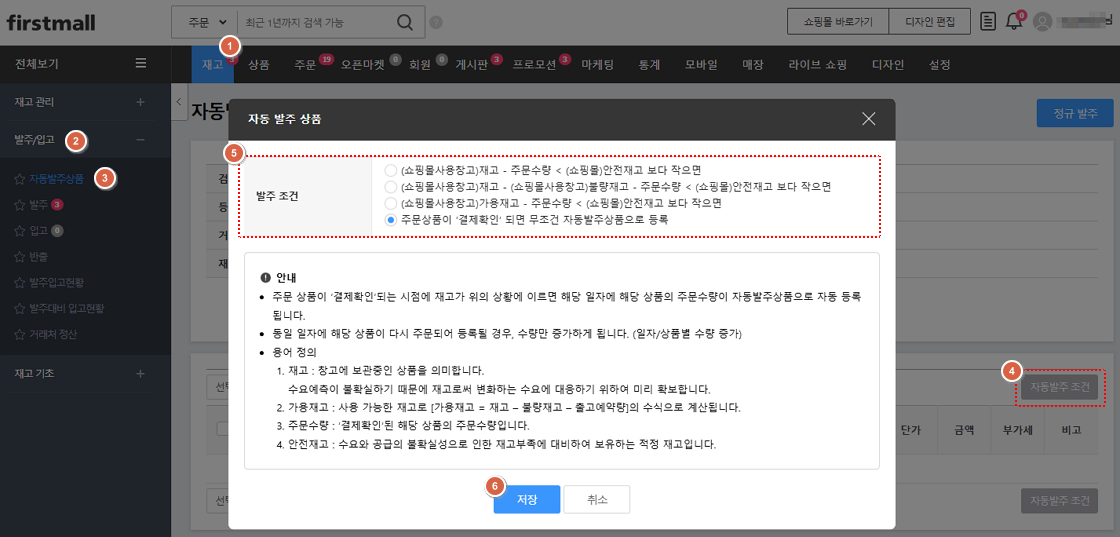Expand the 재고 관리 sidebar section
Image resolution: width=1120 pixels, height=537 pixels.
(x=141, y=102)
